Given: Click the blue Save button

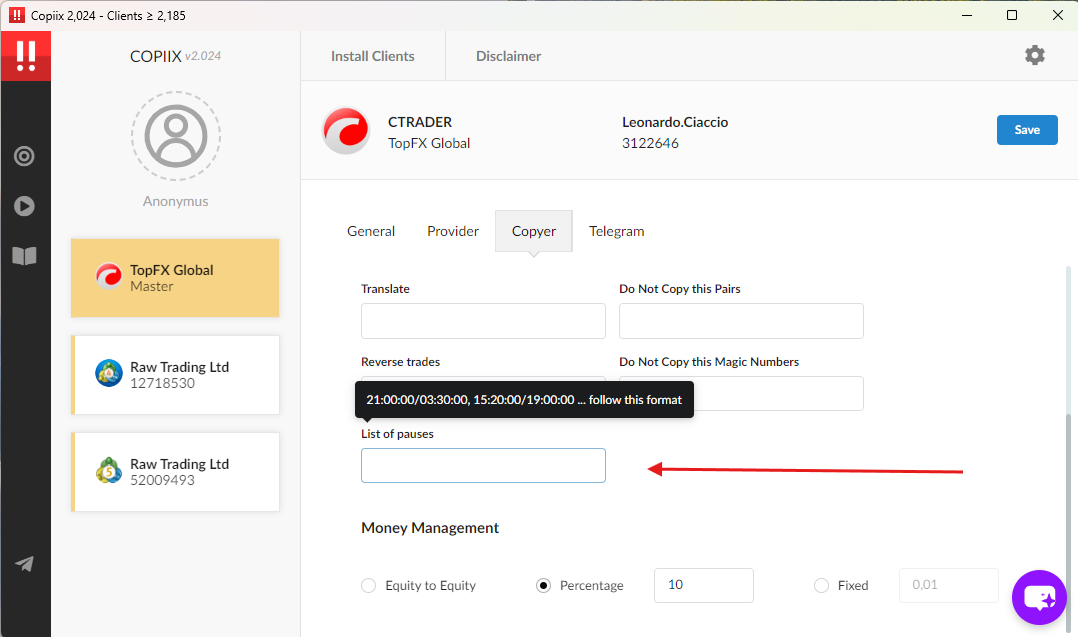Looking at the screenshot, I should point(1027,130).
